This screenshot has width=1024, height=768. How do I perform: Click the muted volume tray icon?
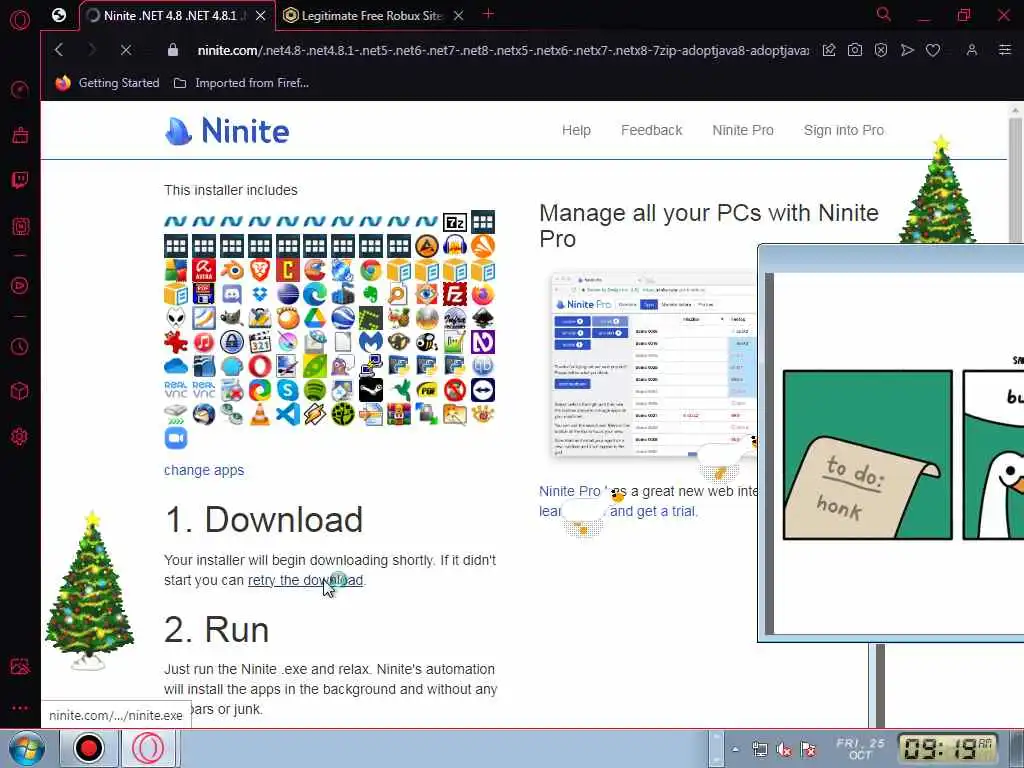click(784, 750)
